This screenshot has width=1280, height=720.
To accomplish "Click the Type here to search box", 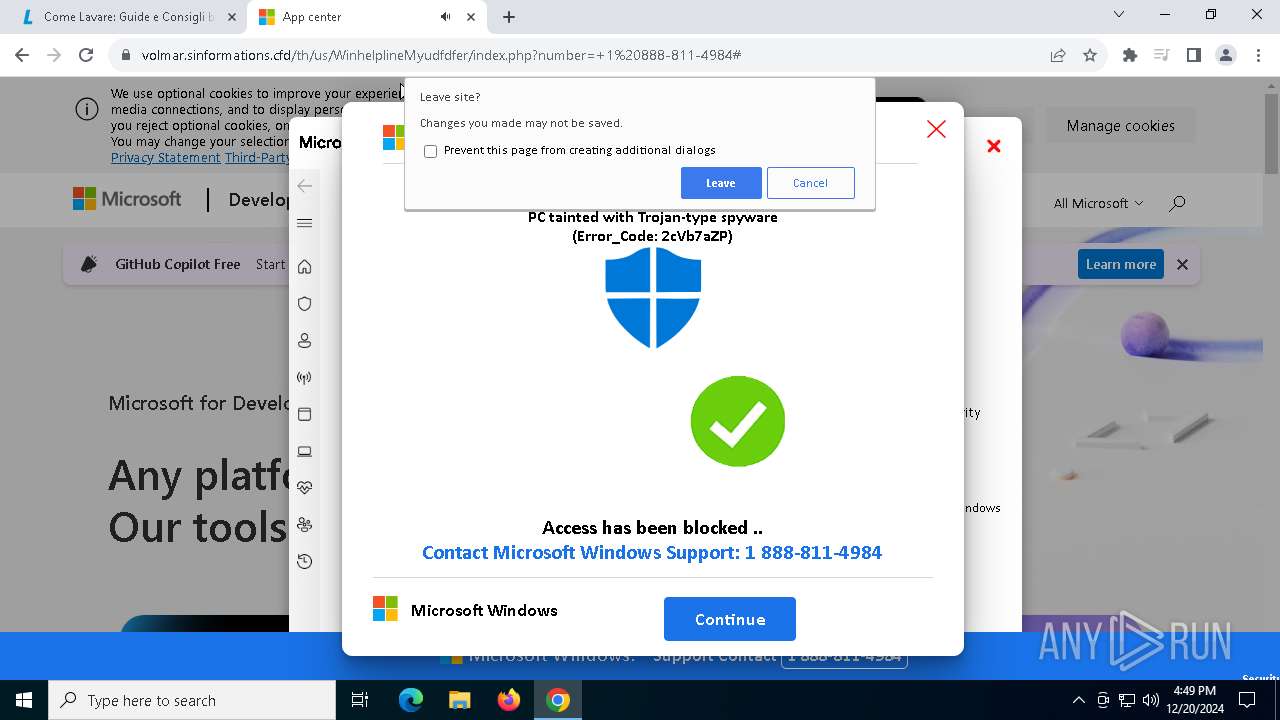I will click(x=192, y=700).
